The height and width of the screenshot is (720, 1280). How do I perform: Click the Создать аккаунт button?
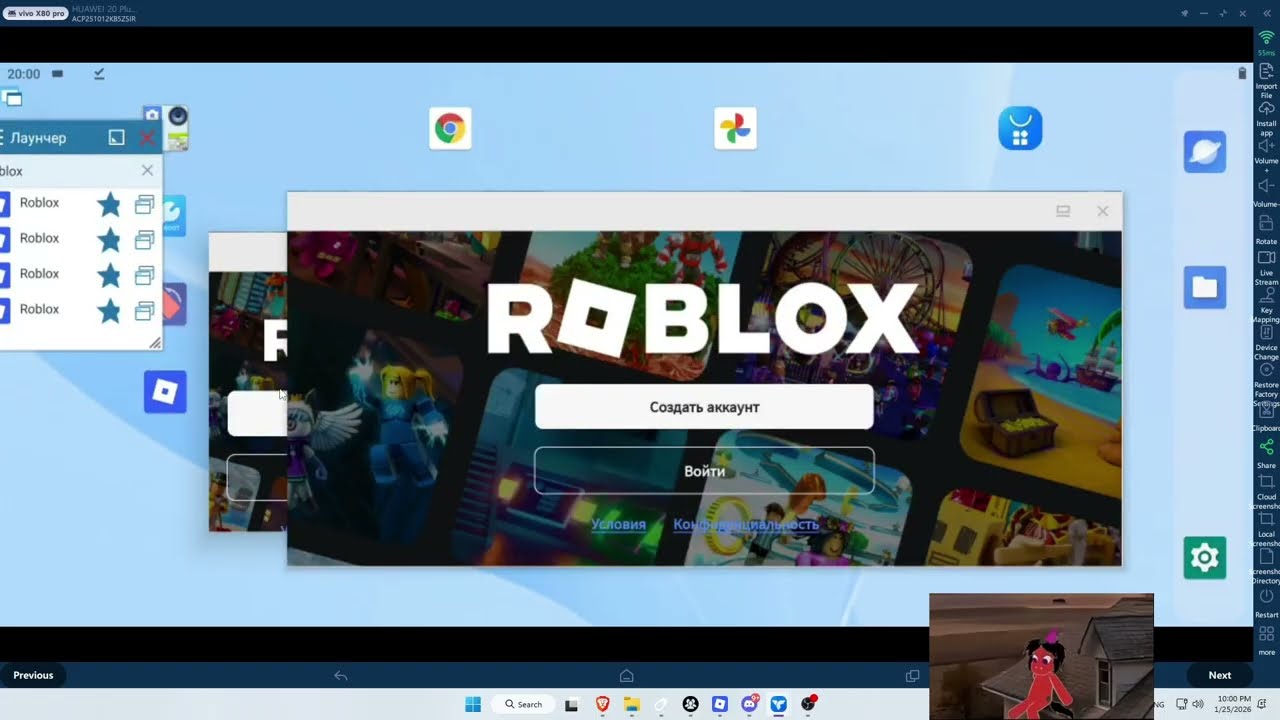[704, 407]
